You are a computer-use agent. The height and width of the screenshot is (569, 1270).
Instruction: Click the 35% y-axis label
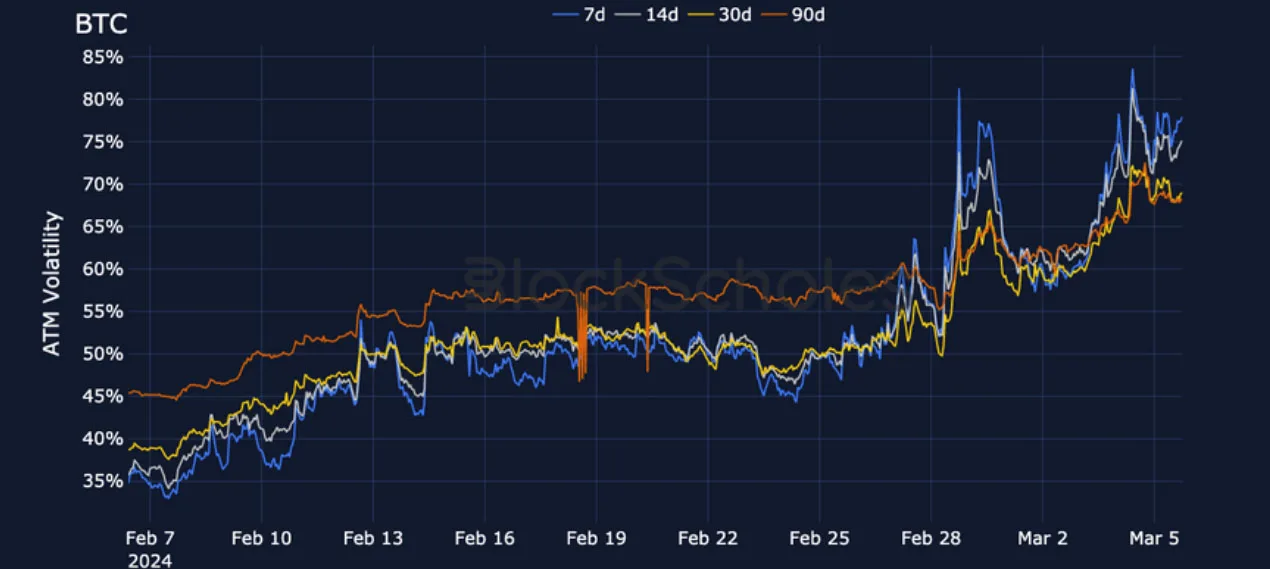pos(103,481)
